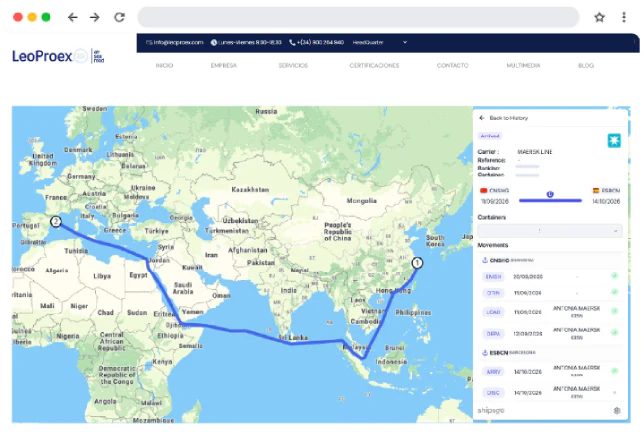
Task: Click the ARRV movement tag
Action: click(x=493, y=372)
